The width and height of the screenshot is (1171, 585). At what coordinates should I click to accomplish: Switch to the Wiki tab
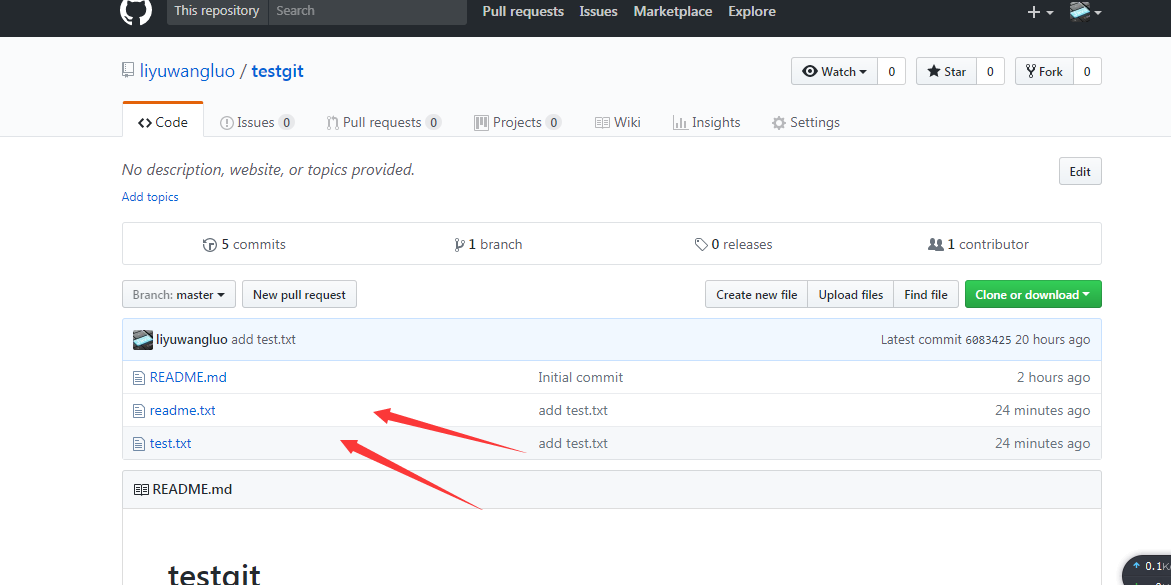point(618,123)
